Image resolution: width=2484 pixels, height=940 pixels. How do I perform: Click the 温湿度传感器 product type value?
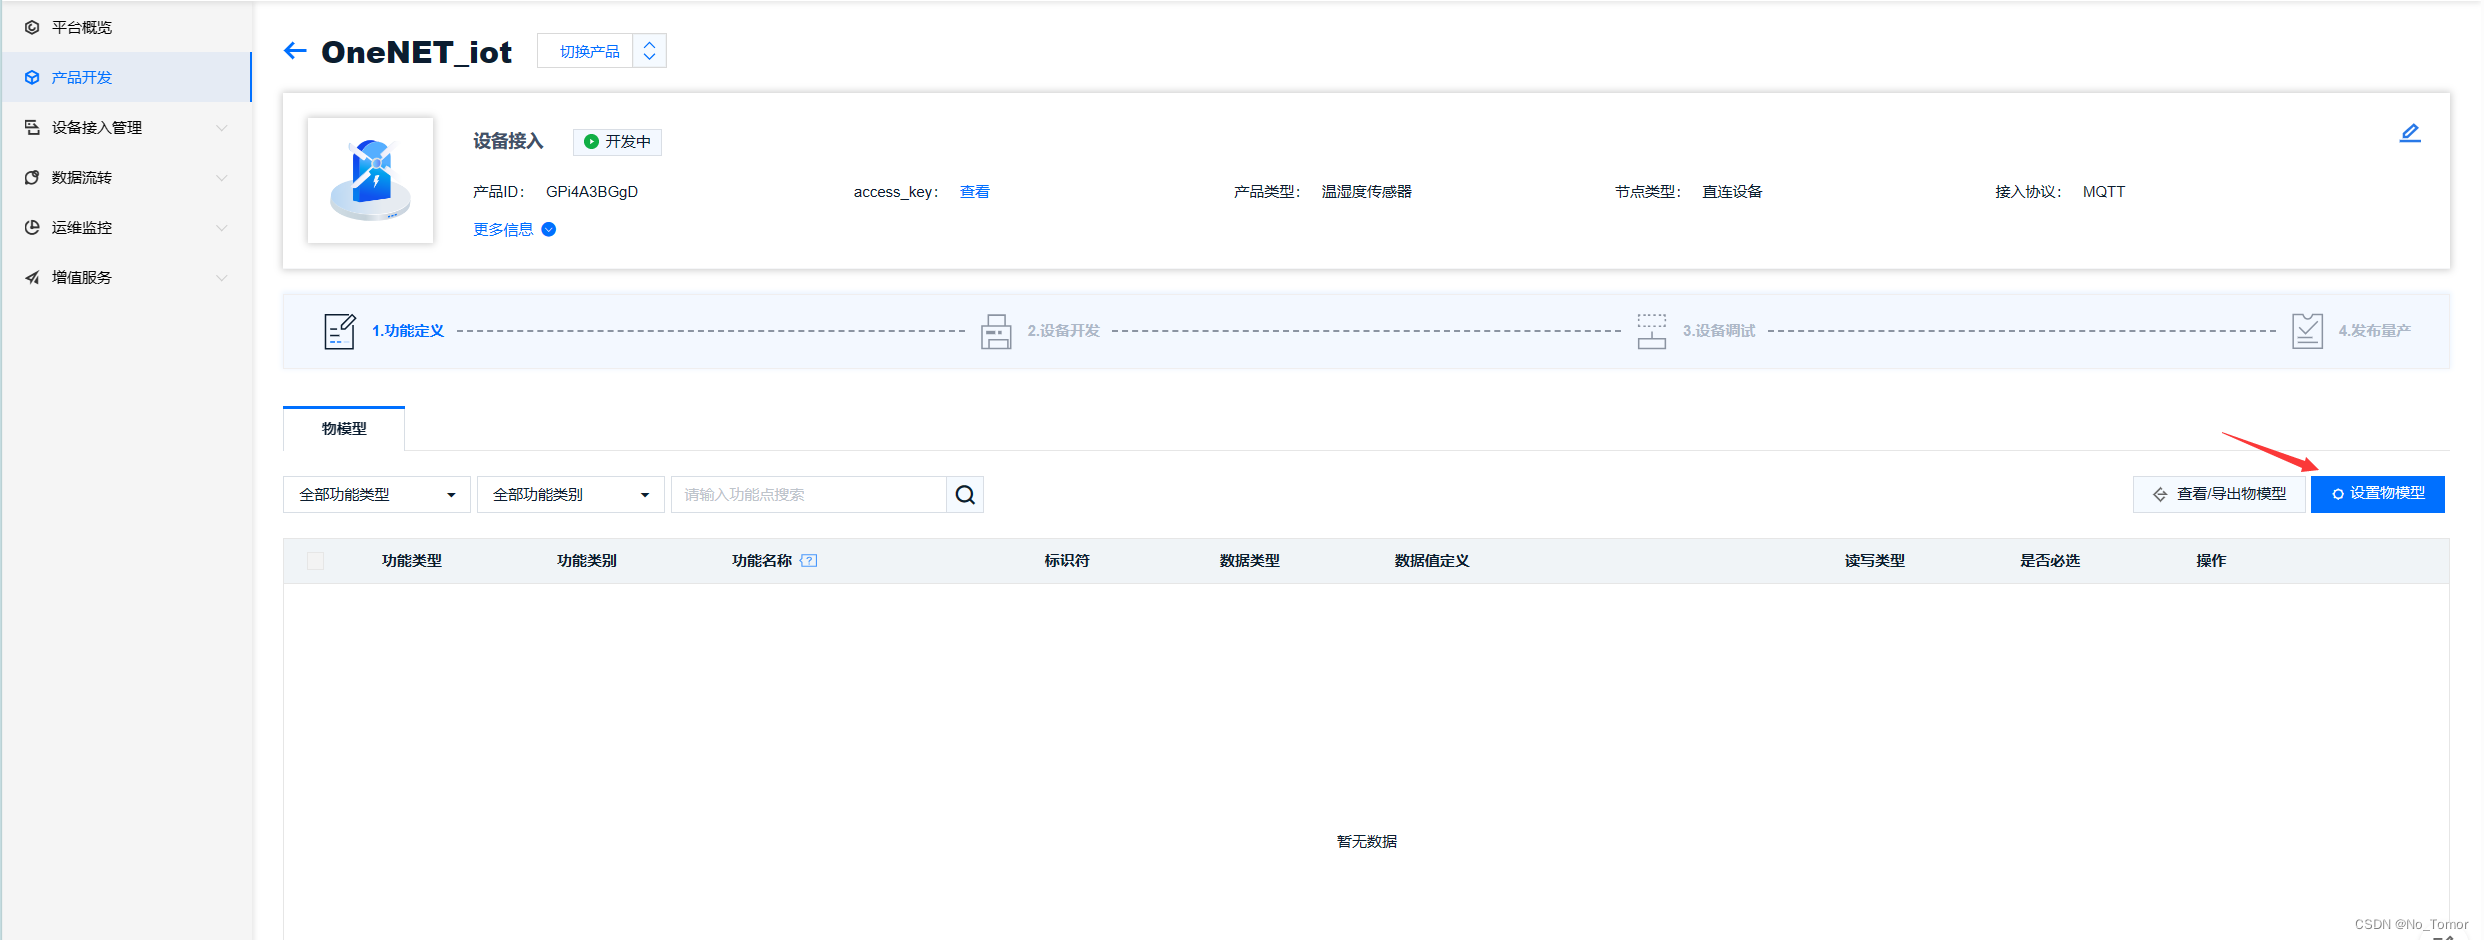[1367, 192]
